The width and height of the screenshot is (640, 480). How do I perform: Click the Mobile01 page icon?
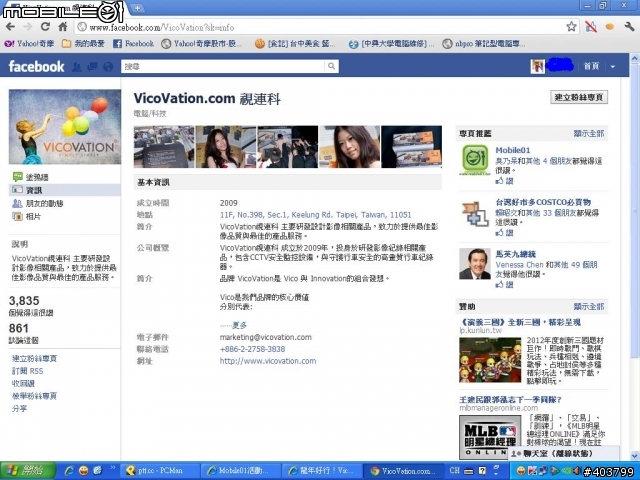click(475, 160)
